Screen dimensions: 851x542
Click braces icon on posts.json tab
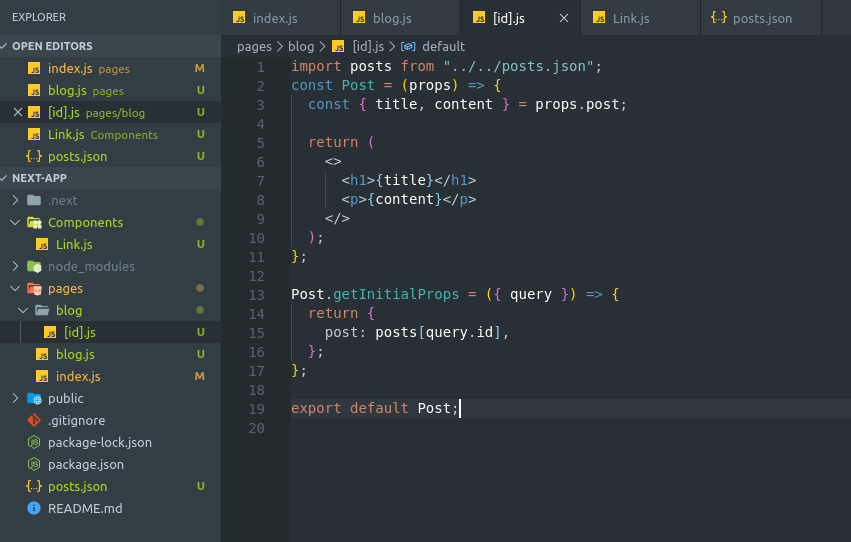click(719, 18)
